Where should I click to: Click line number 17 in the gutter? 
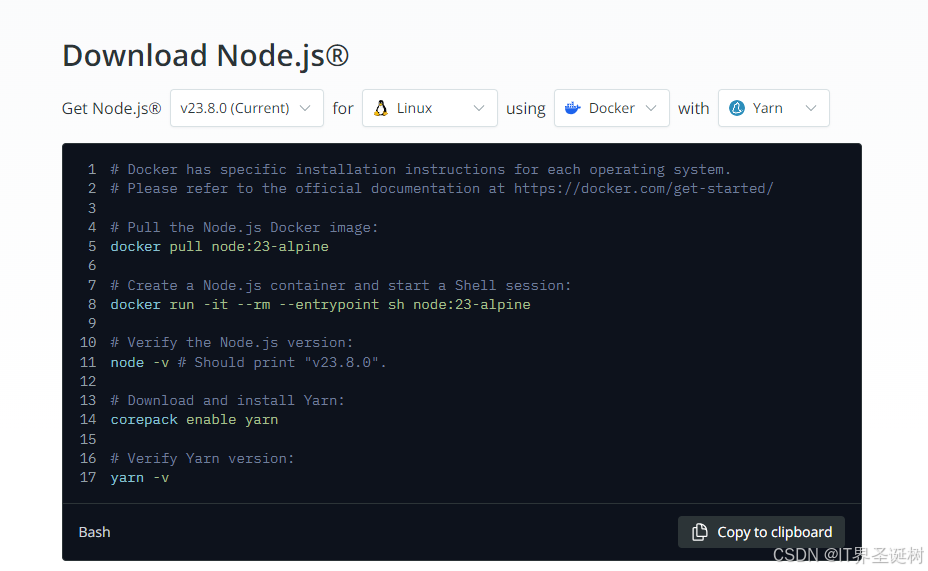click(x=88, y=478)
